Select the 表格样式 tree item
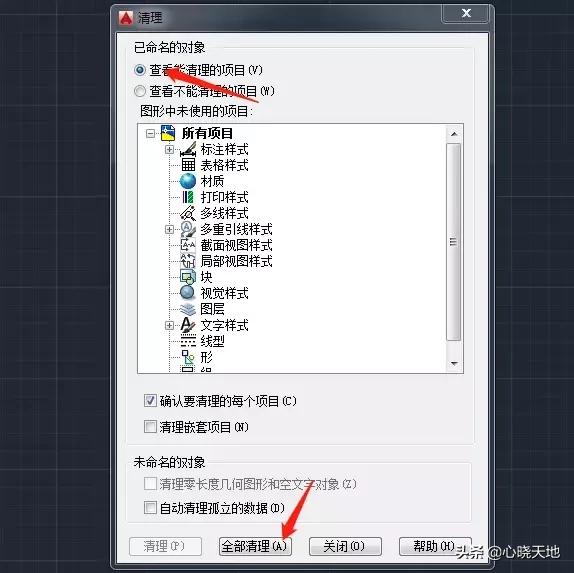574x573 pixels. 224,165
